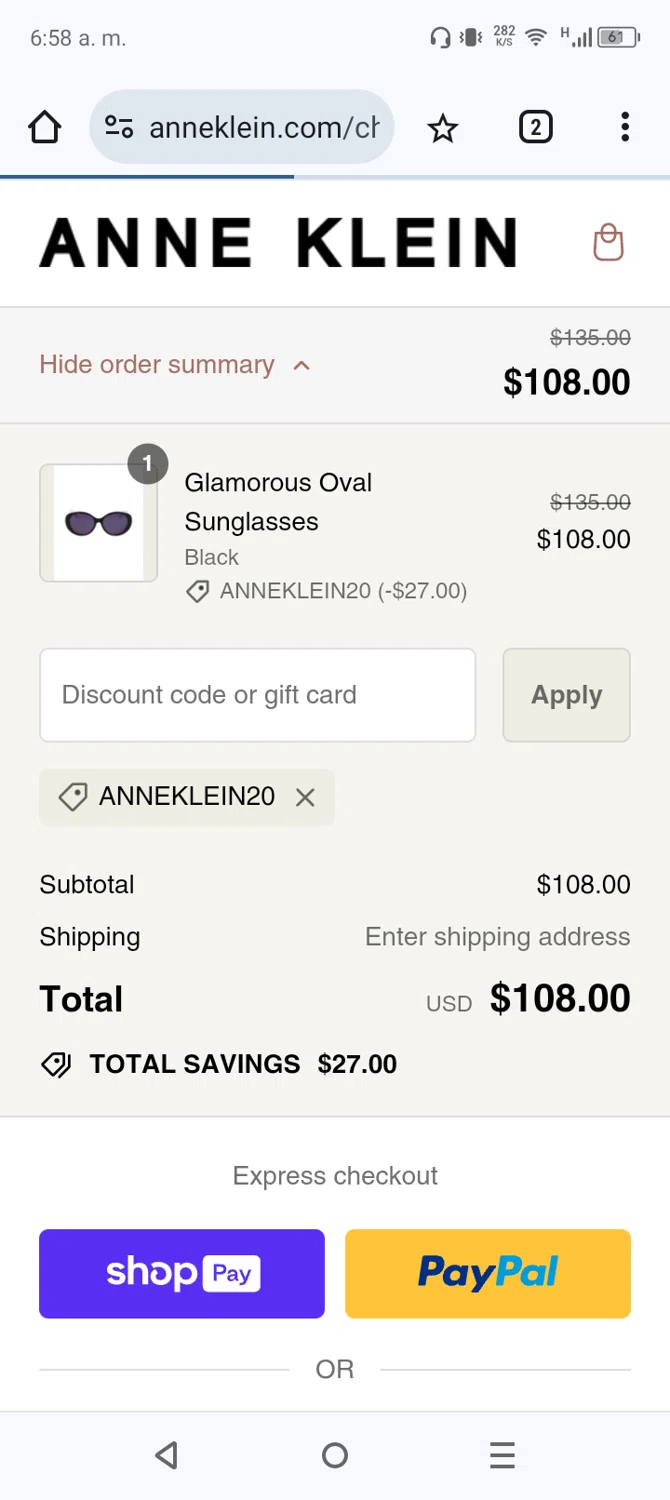
Task: Bookmark page with the star icon
Action: [442, 128]
